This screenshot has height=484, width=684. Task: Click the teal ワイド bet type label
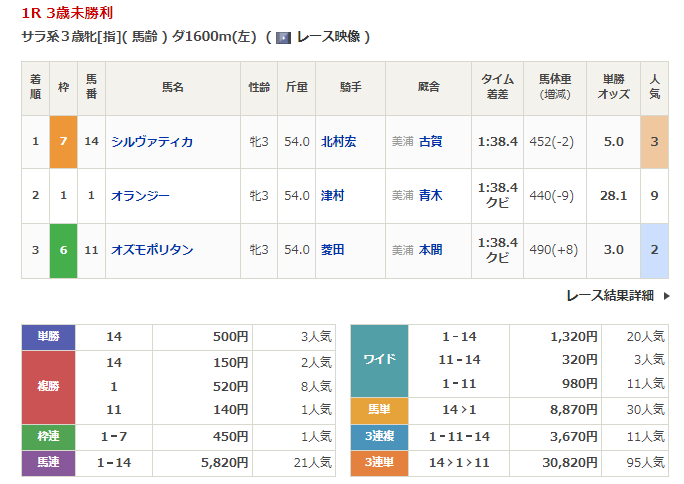380,360
